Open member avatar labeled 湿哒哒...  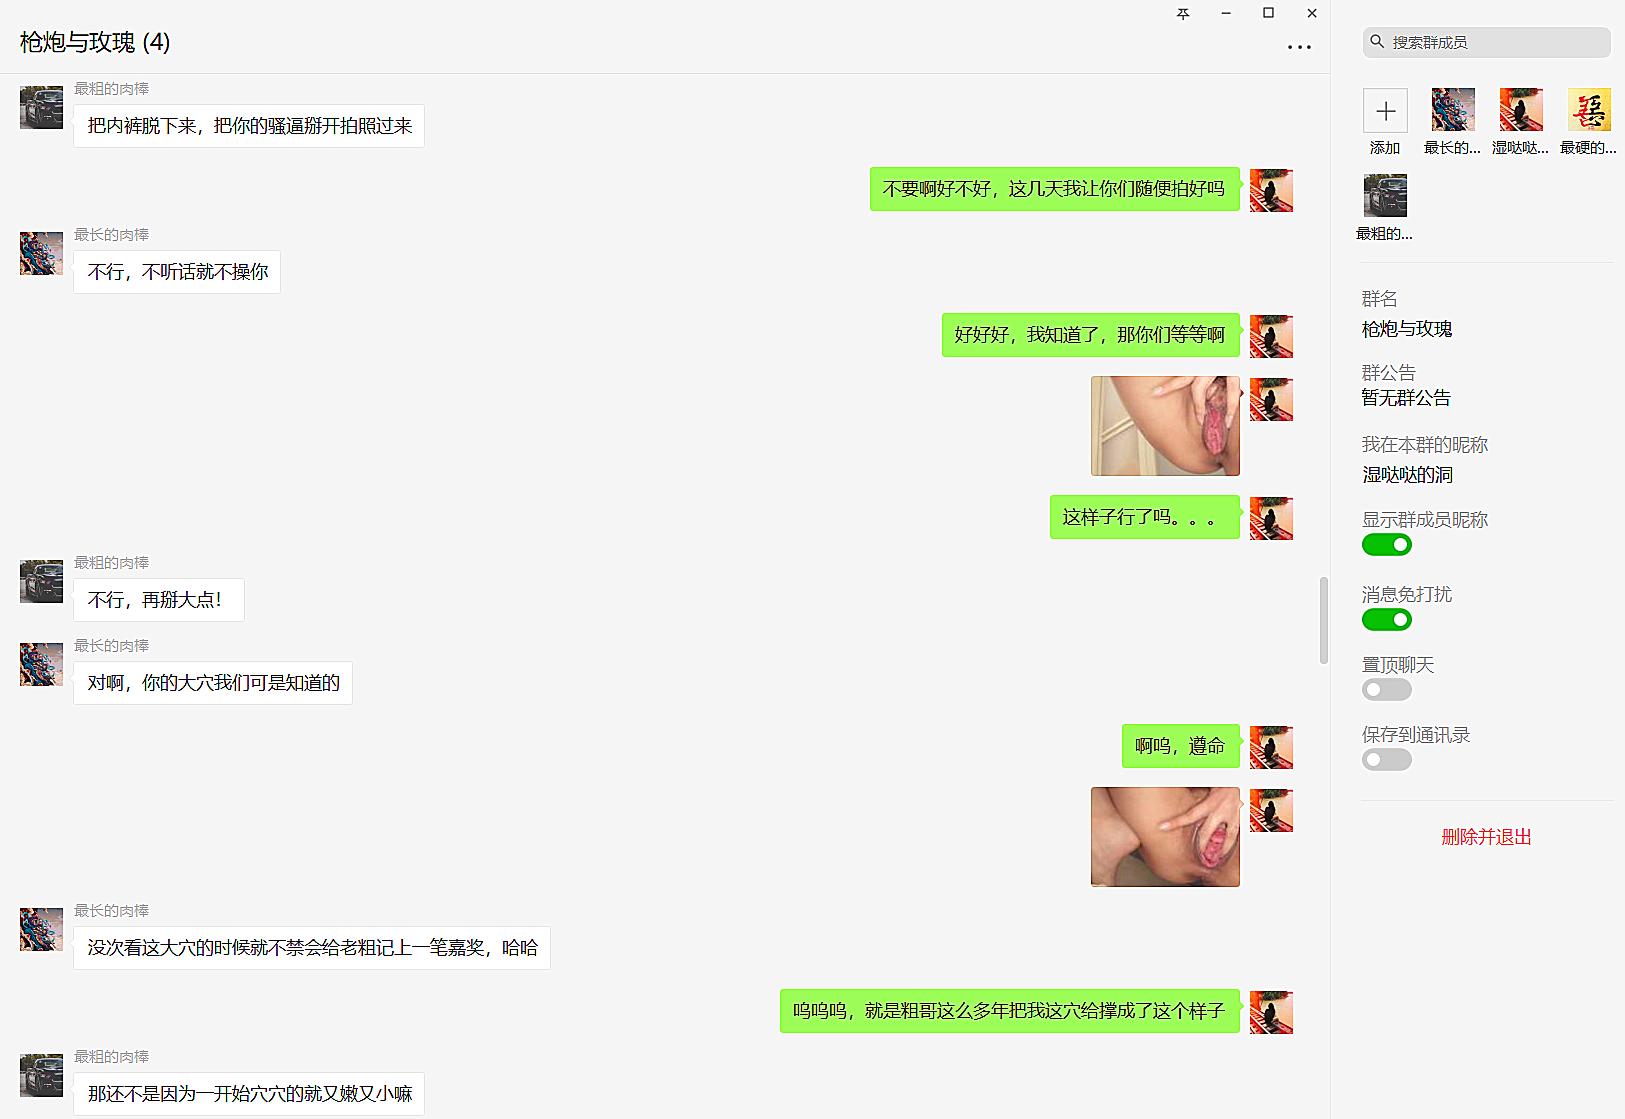1521,110
